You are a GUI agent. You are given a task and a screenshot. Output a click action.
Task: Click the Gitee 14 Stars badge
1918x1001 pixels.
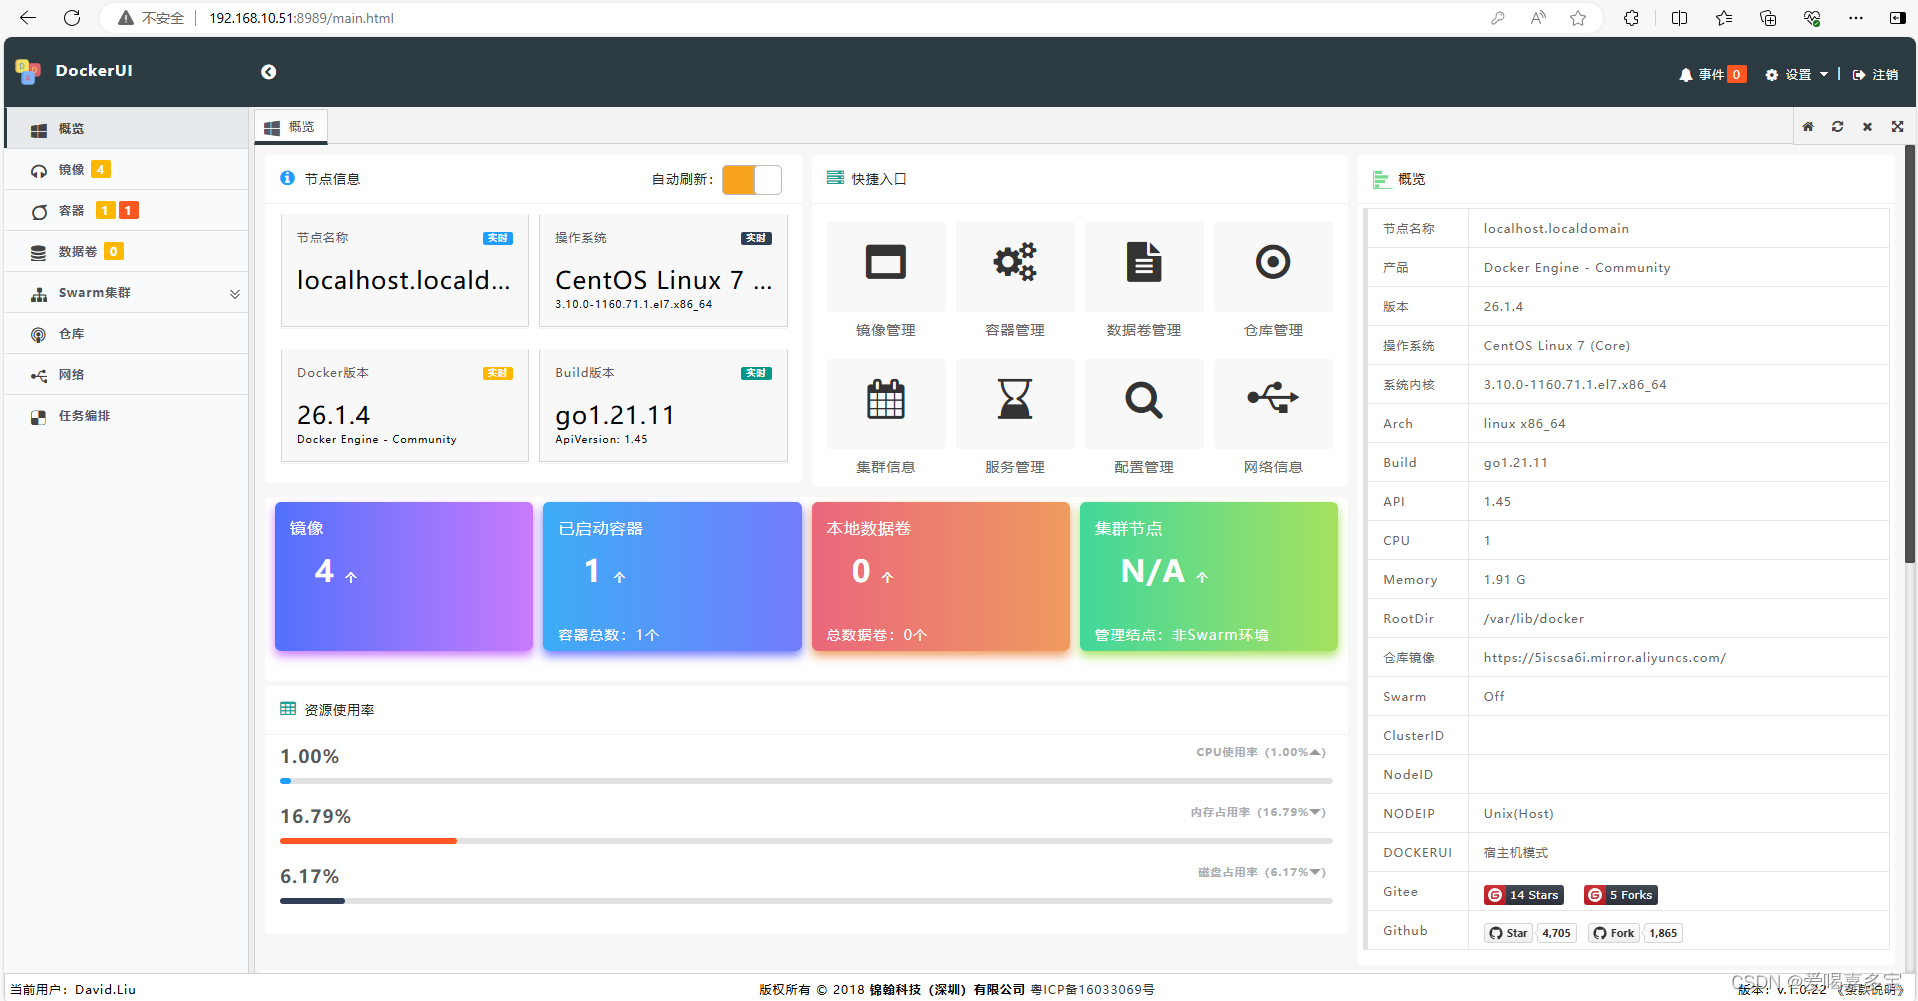tap(1523, 895)
